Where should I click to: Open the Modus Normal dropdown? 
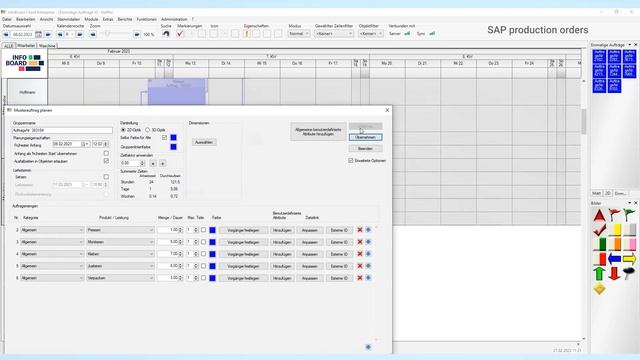pyautogui.click(x=299, y=34)
